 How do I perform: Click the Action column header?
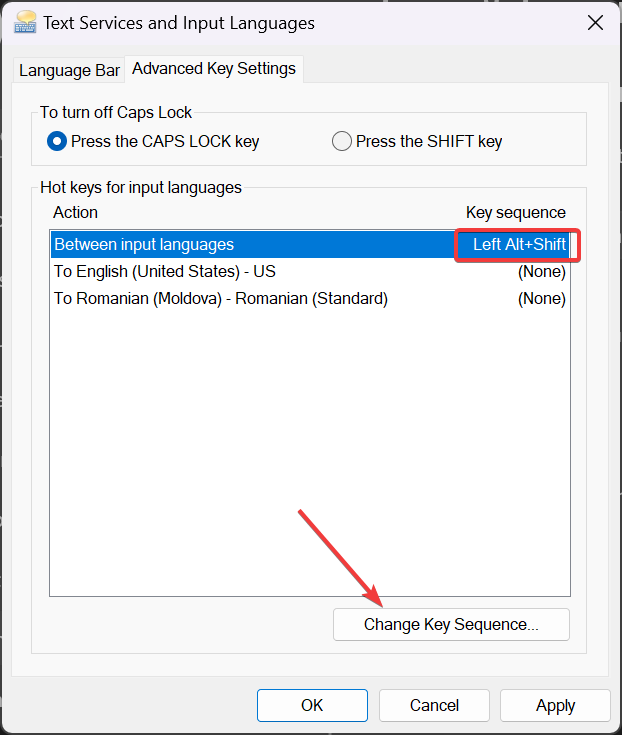[x=75, y=212]
